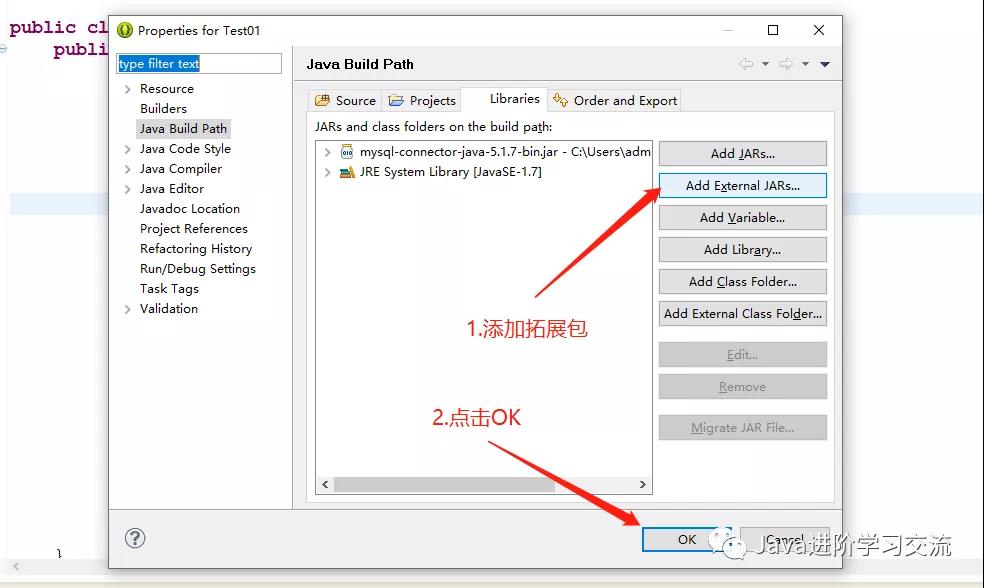This screenshot has height=588, width=984.
Task: Expand the mysql-connector-java jar entry
Action: 327,152
